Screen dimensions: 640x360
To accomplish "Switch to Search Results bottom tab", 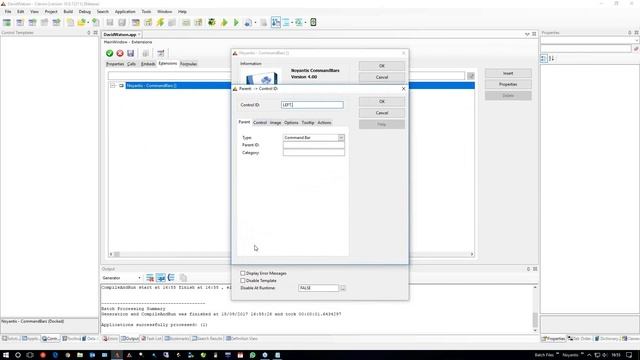I will coord(207,339).
